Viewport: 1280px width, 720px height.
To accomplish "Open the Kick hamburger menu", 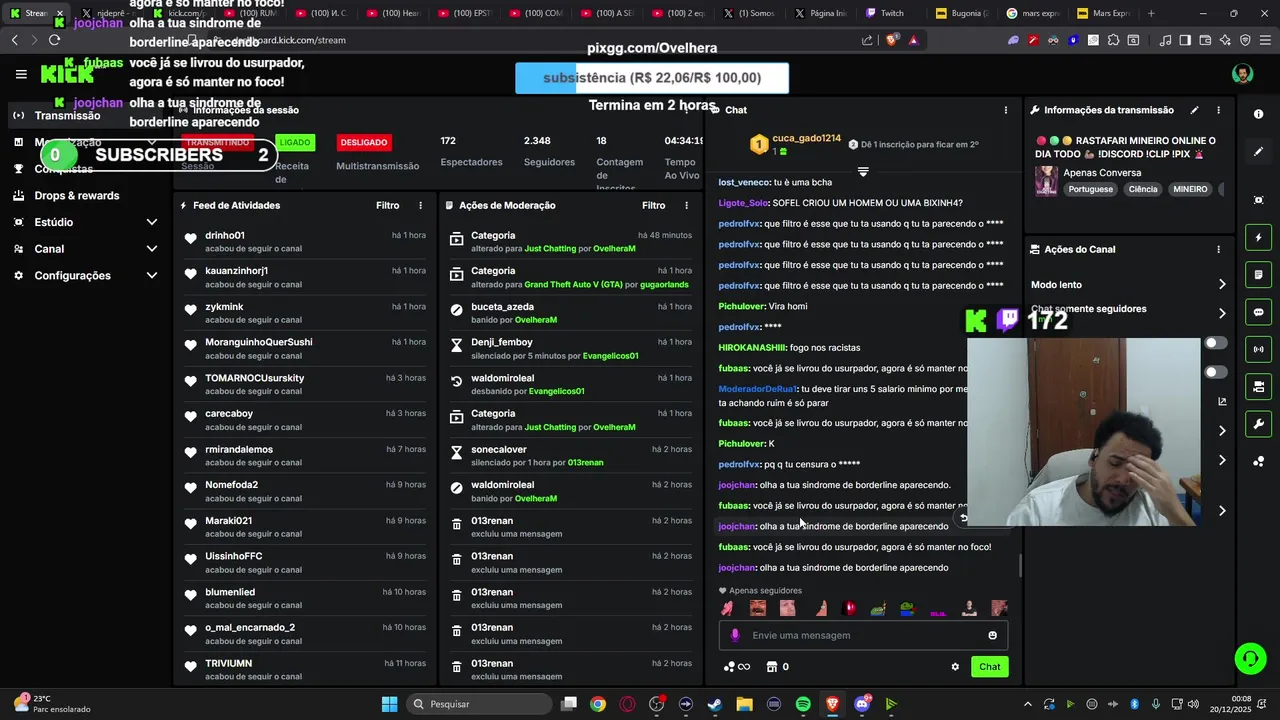I will click(21, 74).
